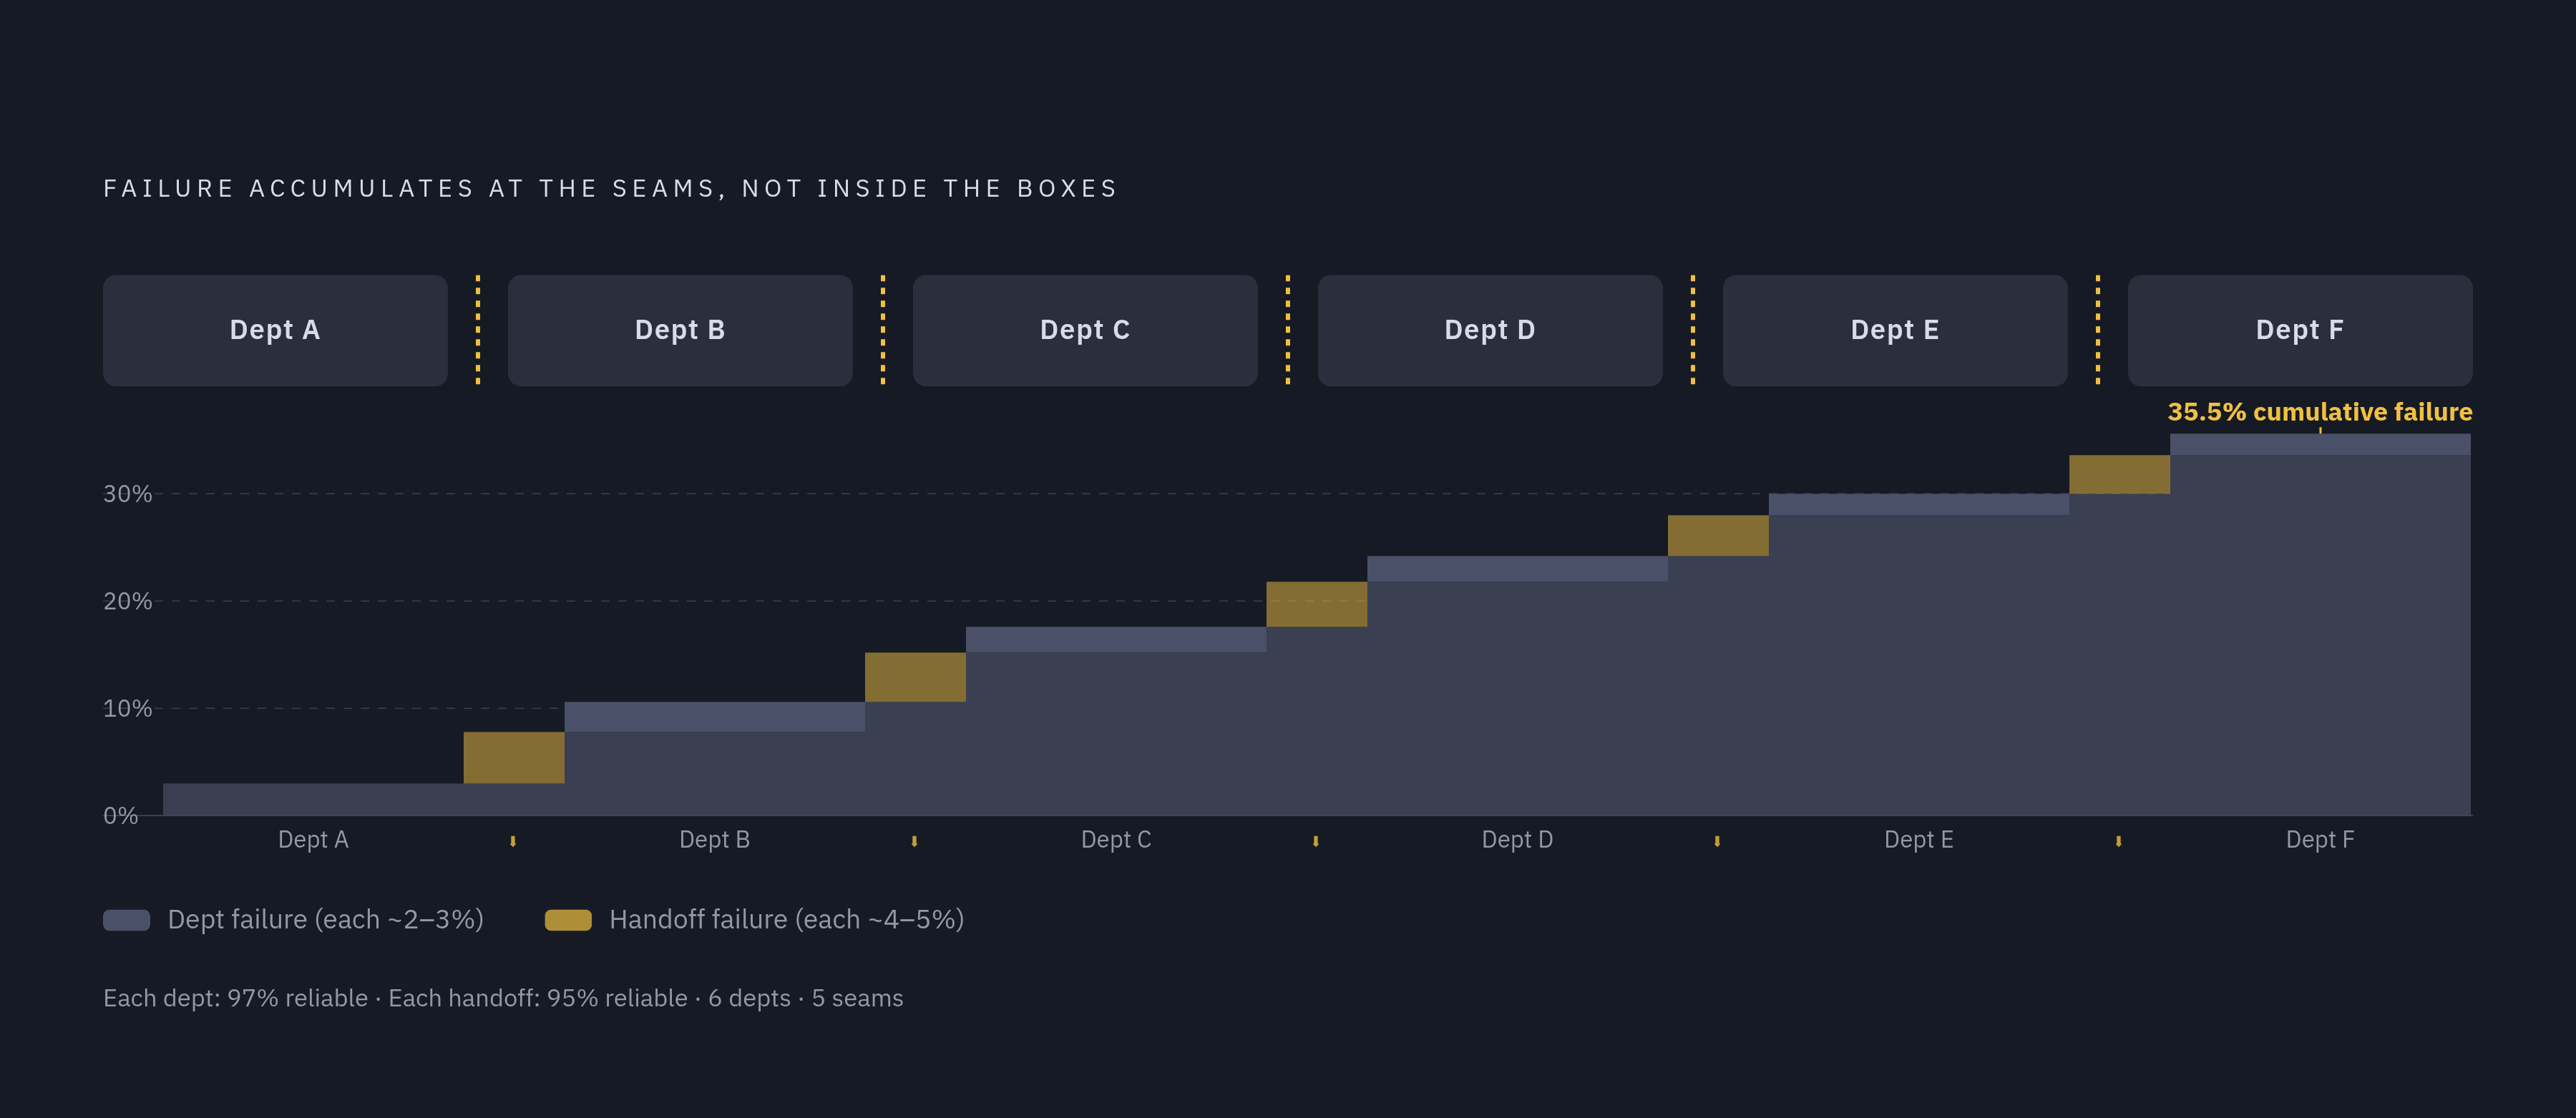
Task: Click the footnote about 97% reliable depts
Action: (x=503, y=998)
